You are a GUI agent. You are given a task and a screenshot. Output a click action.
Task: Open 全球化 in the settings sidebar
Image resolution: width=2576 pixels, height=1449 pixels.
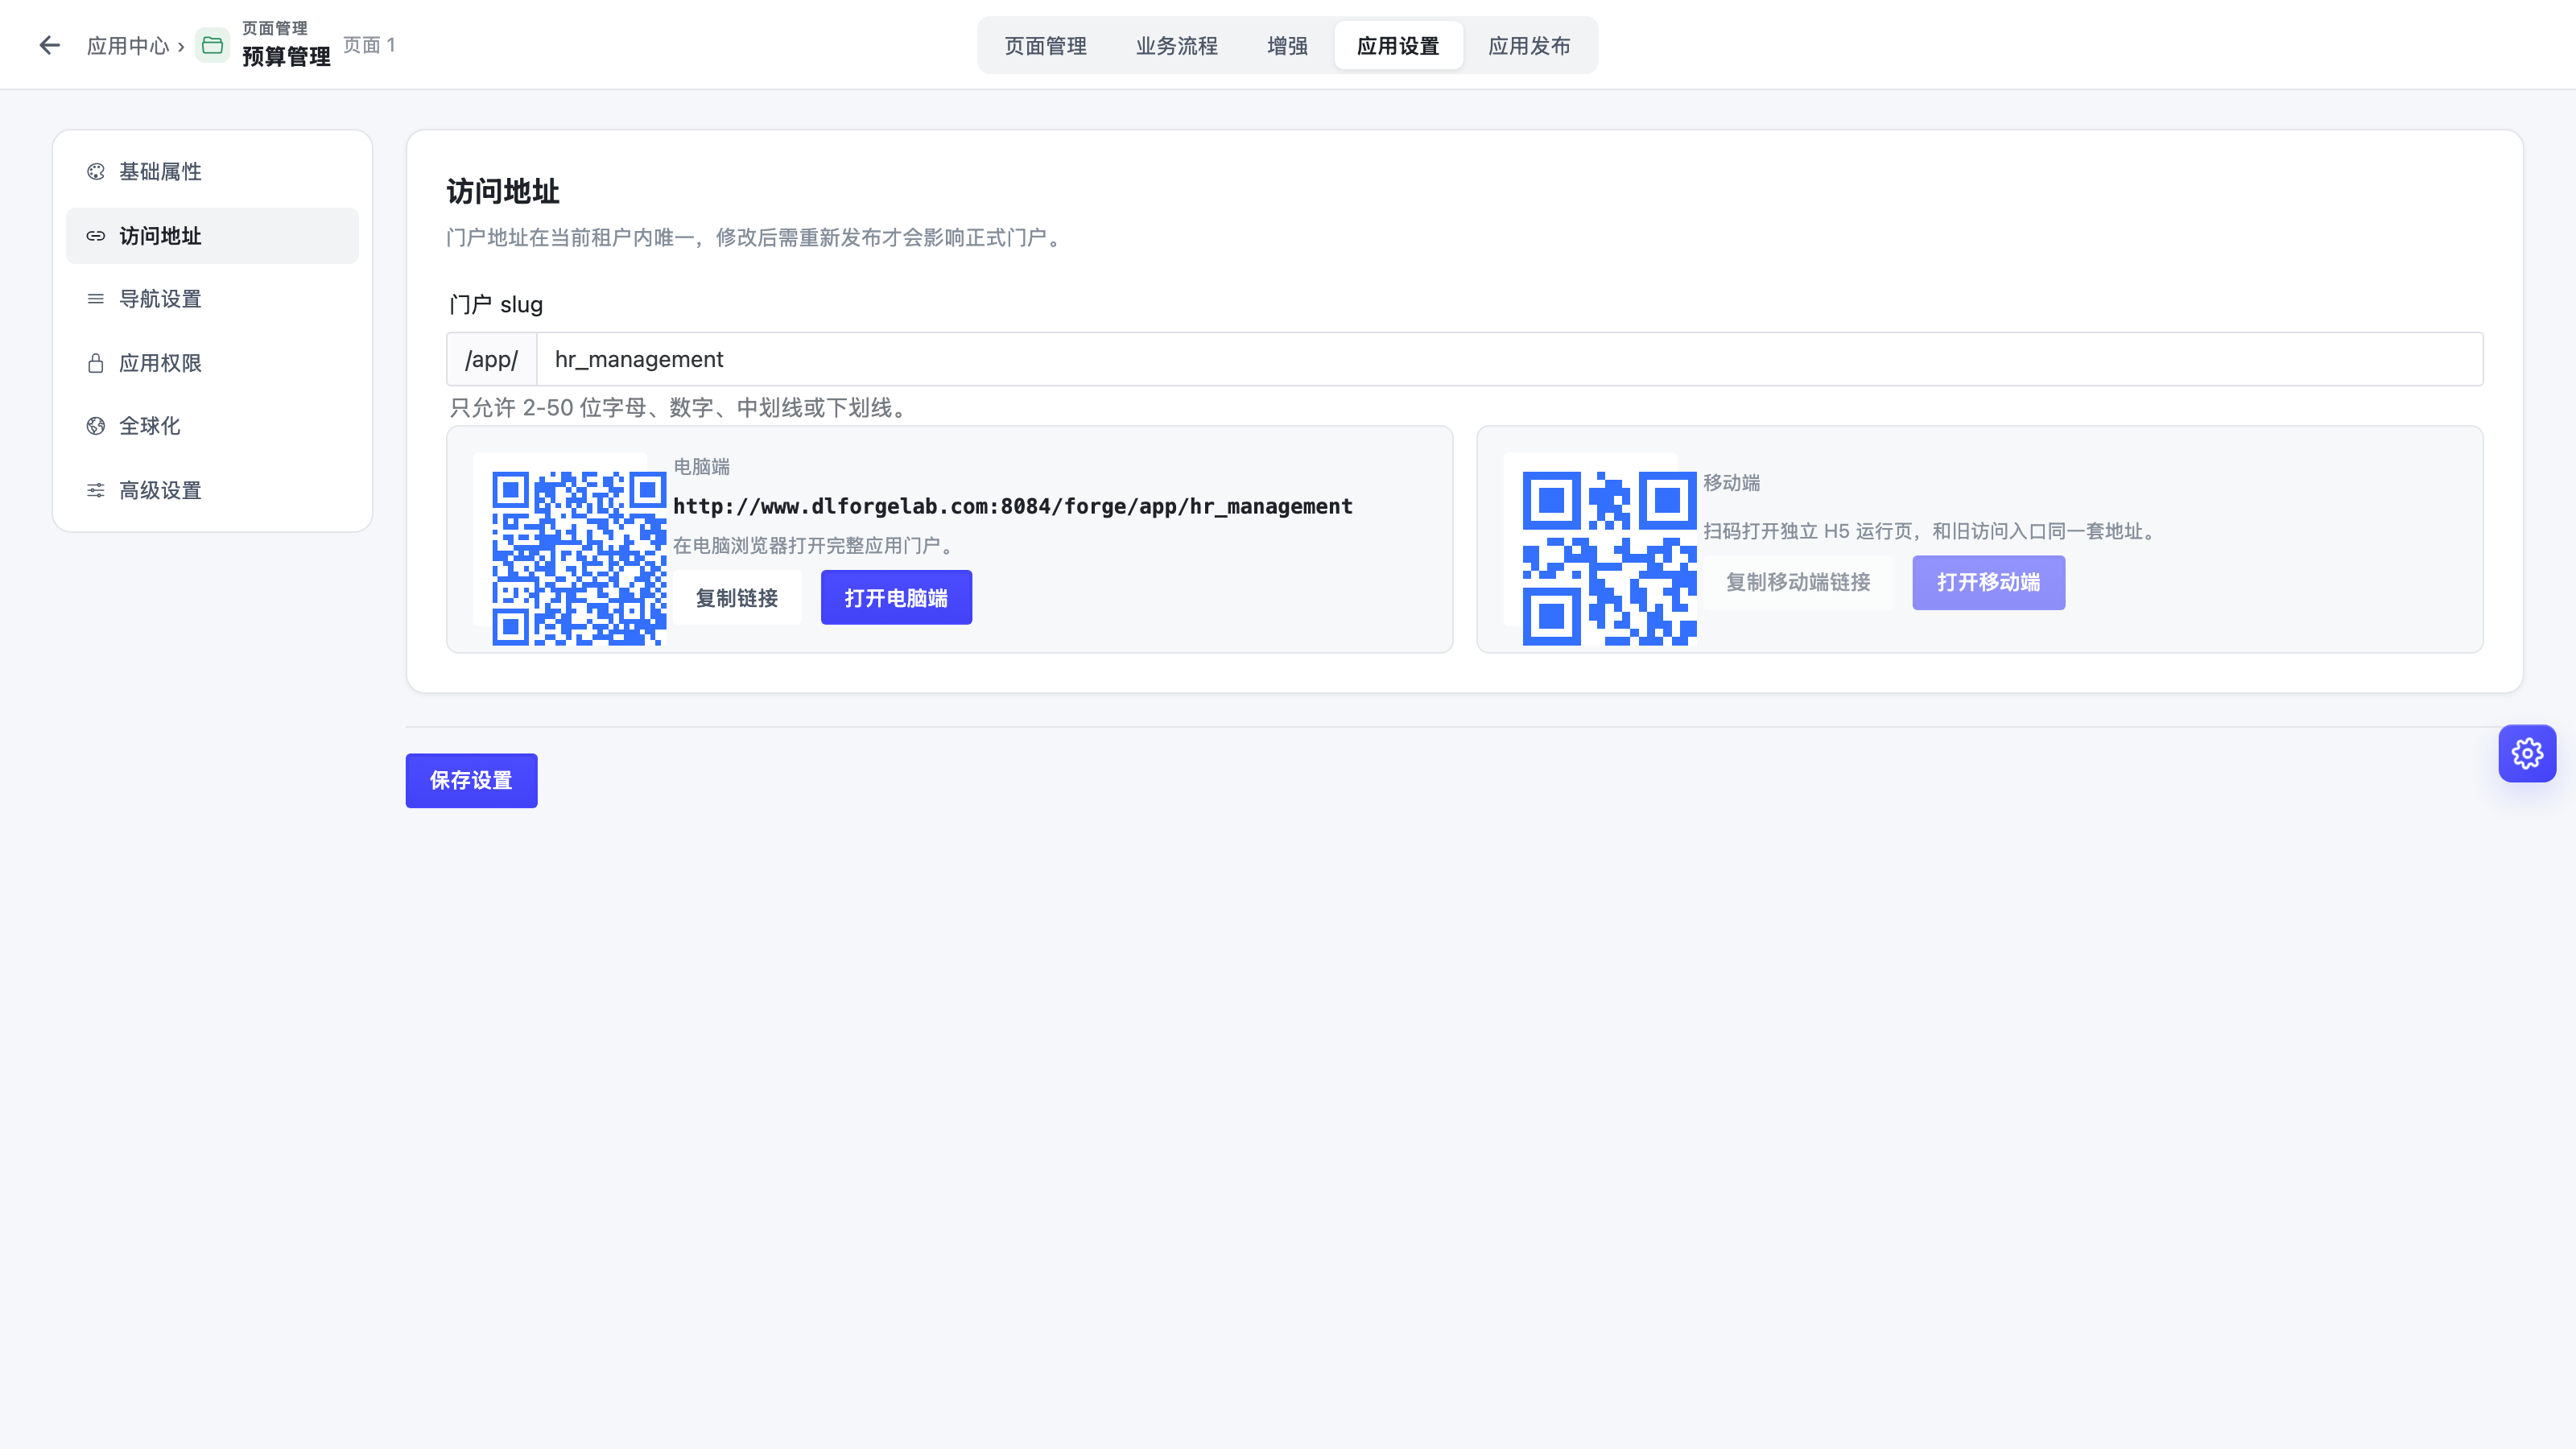tap(212, 426)
